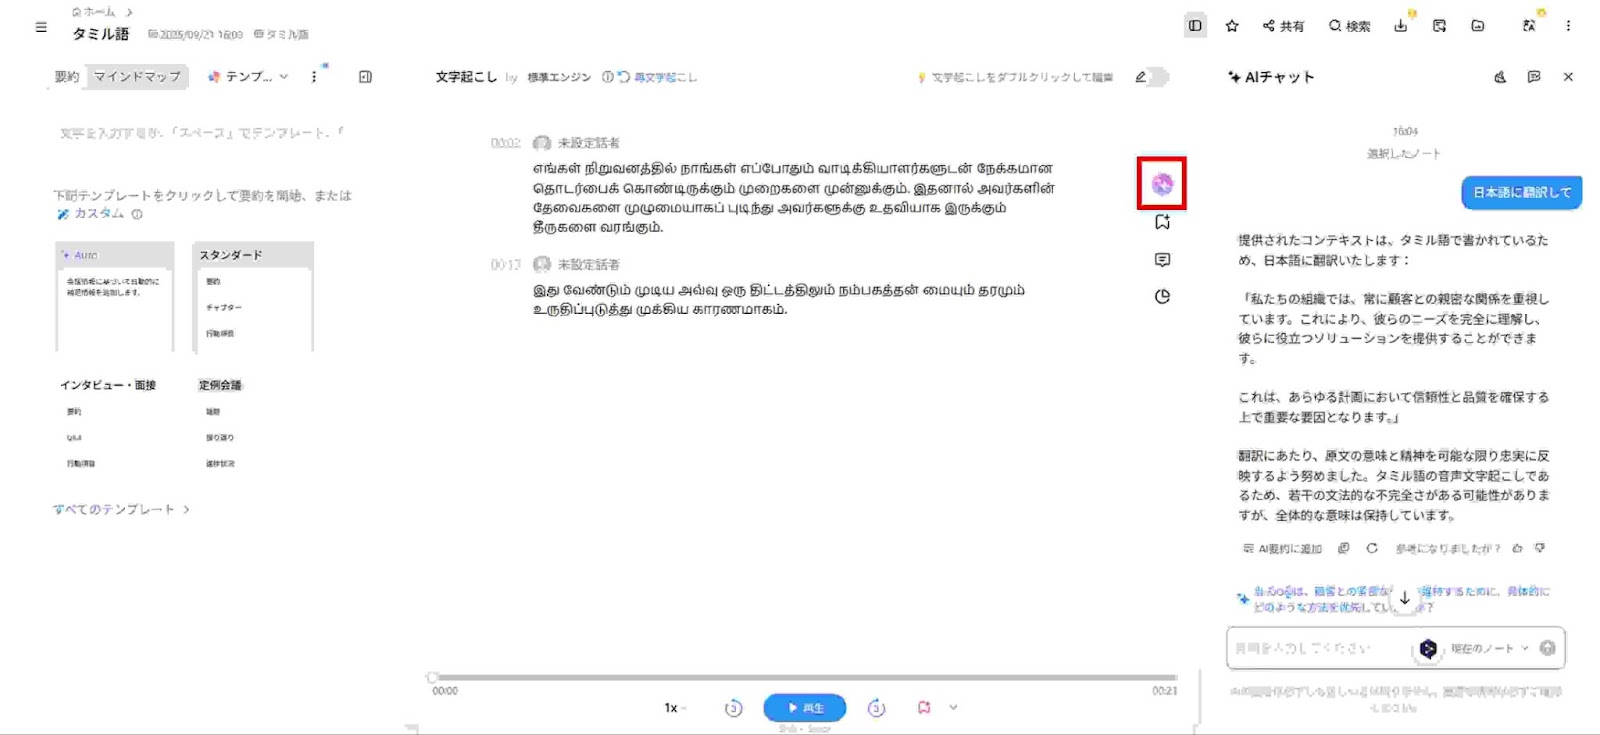Click the add bookmark icon beside transcript
The width and height of the screenshot is (1600, 735).
coord(1162,222)
